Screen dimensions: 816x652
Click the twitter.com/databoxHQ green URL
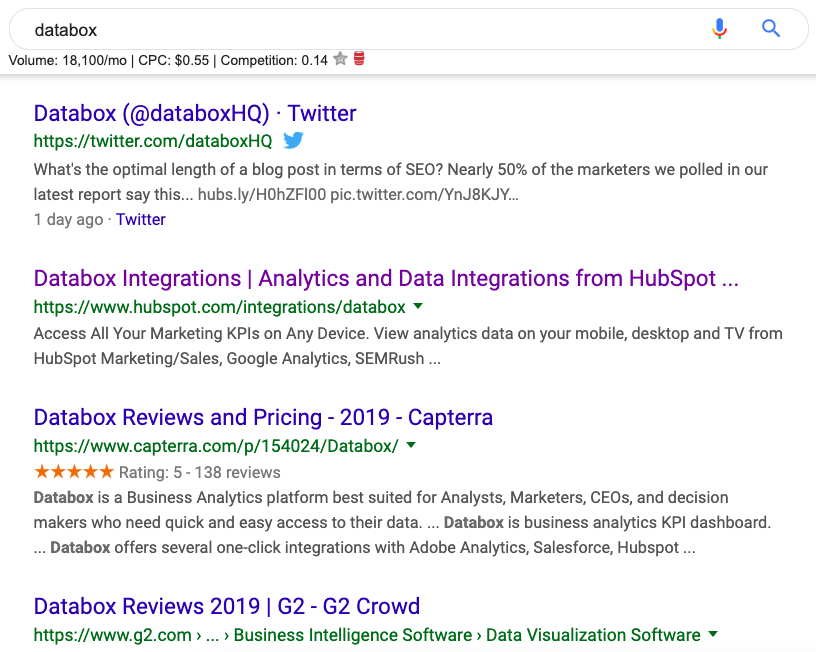click(x=153, y=141)
